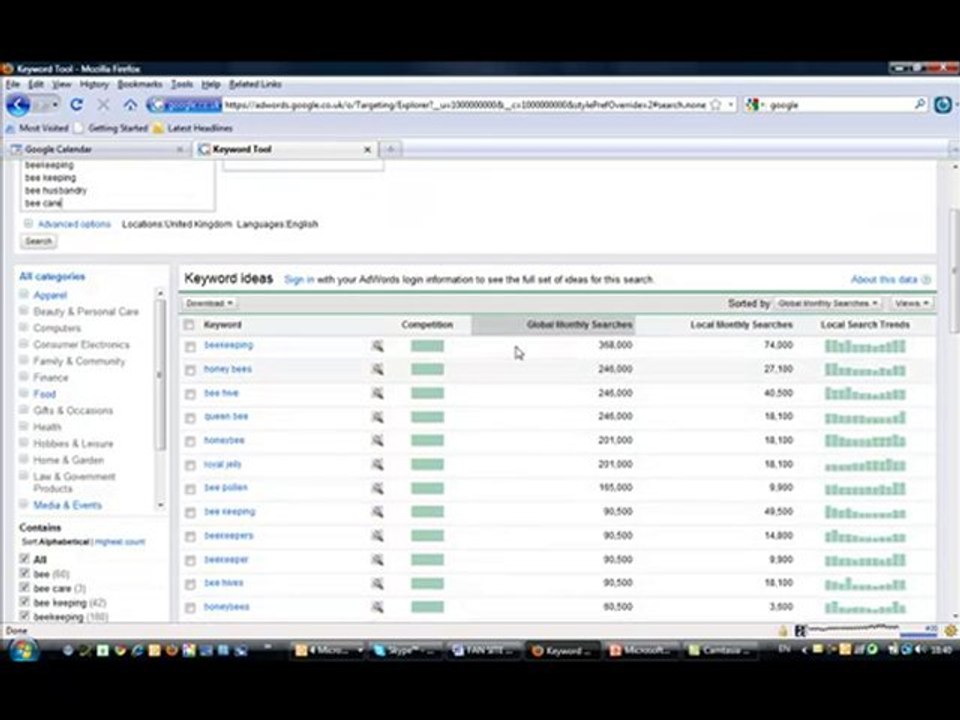The image size is (960, 720).
Task: Open magnifier icon for bee hives row
Action: (378, 583)
